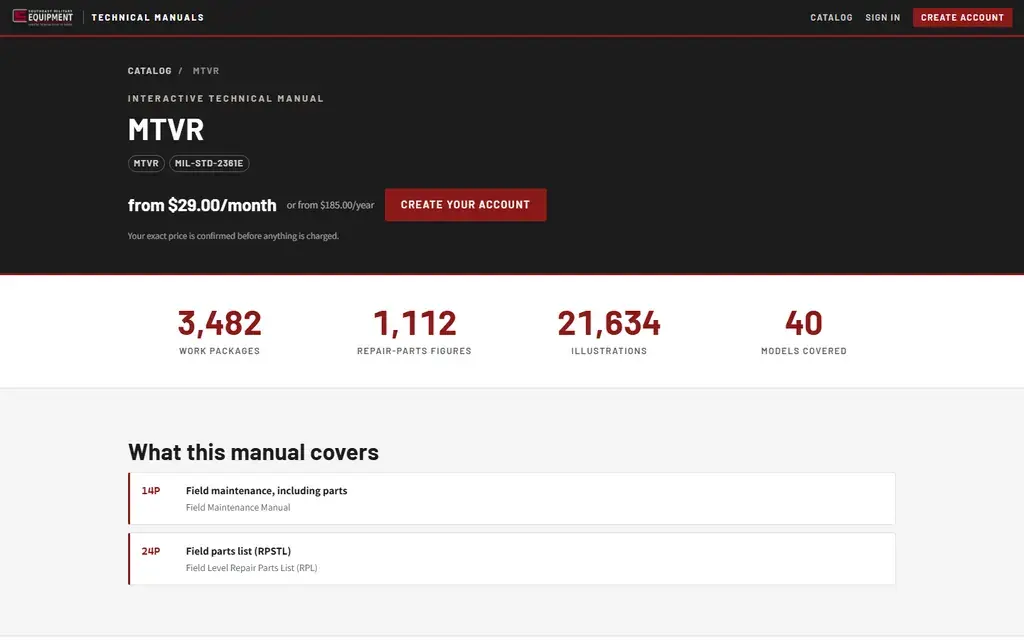
Task: Select the MTVR breadcrumb item
Action: (206, 71)
